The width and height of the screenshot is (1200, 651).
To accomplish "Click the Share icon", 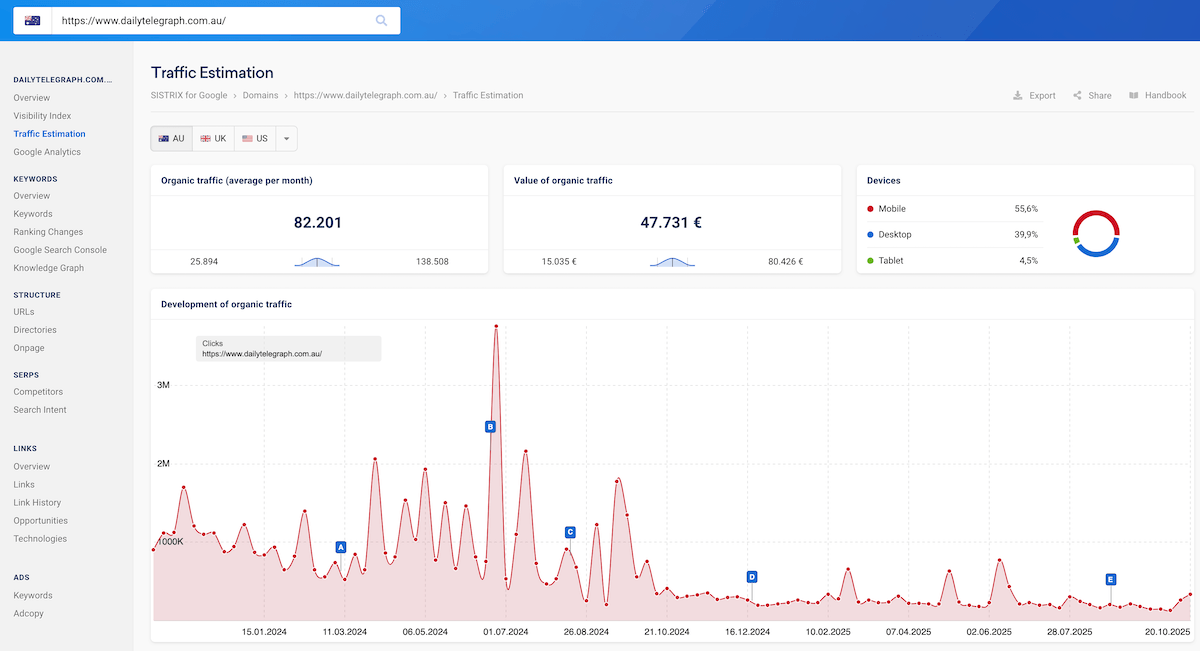I will pos(1091,95).
